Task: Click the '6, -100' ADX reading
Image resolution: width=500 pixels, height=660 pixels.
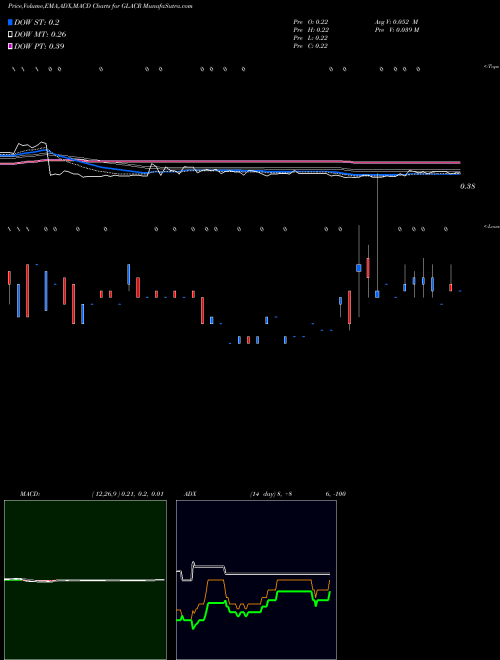Action: coord(335,494)
